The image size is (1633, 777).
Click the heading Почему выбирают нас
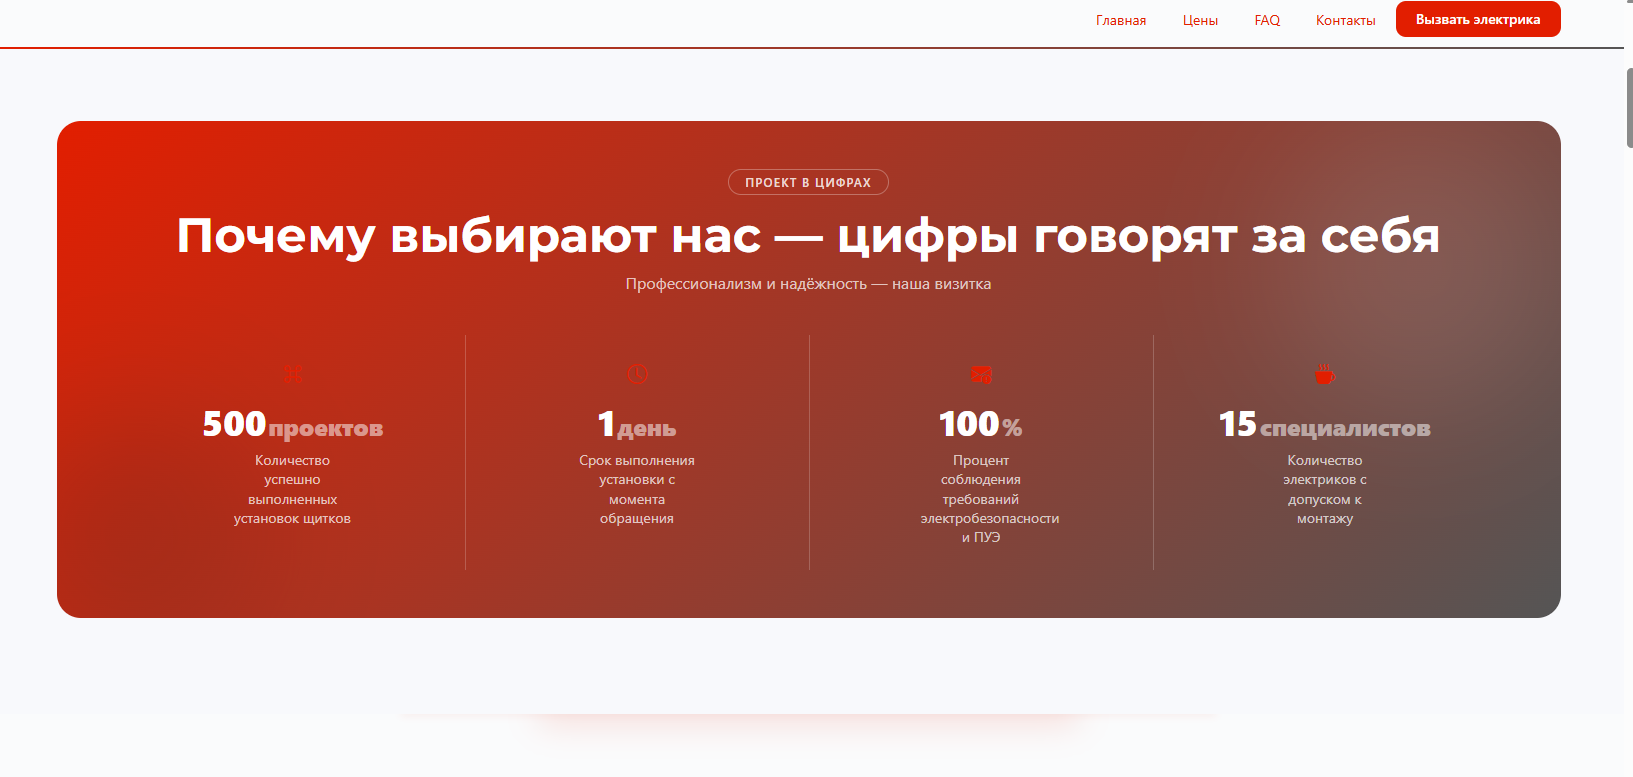point(808,236)
